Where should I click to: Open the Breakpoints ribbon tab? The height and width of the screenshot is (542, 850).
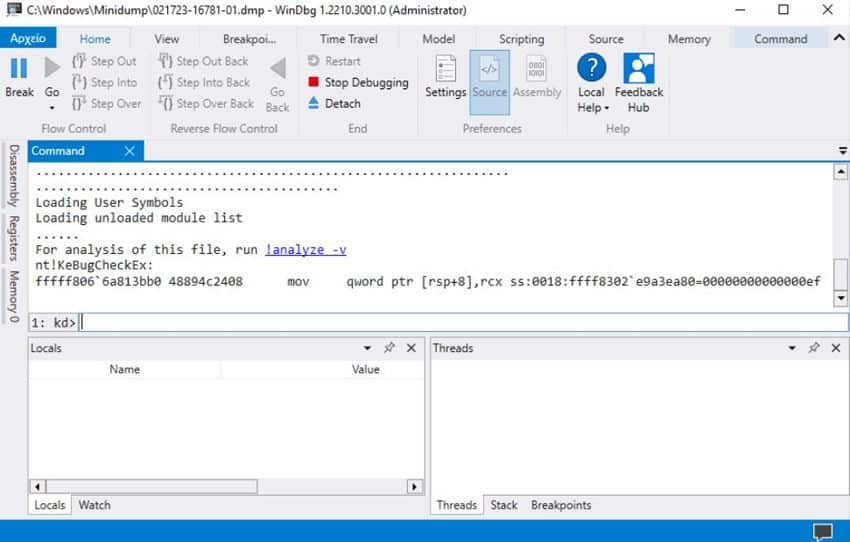click(x=249, y=39)
